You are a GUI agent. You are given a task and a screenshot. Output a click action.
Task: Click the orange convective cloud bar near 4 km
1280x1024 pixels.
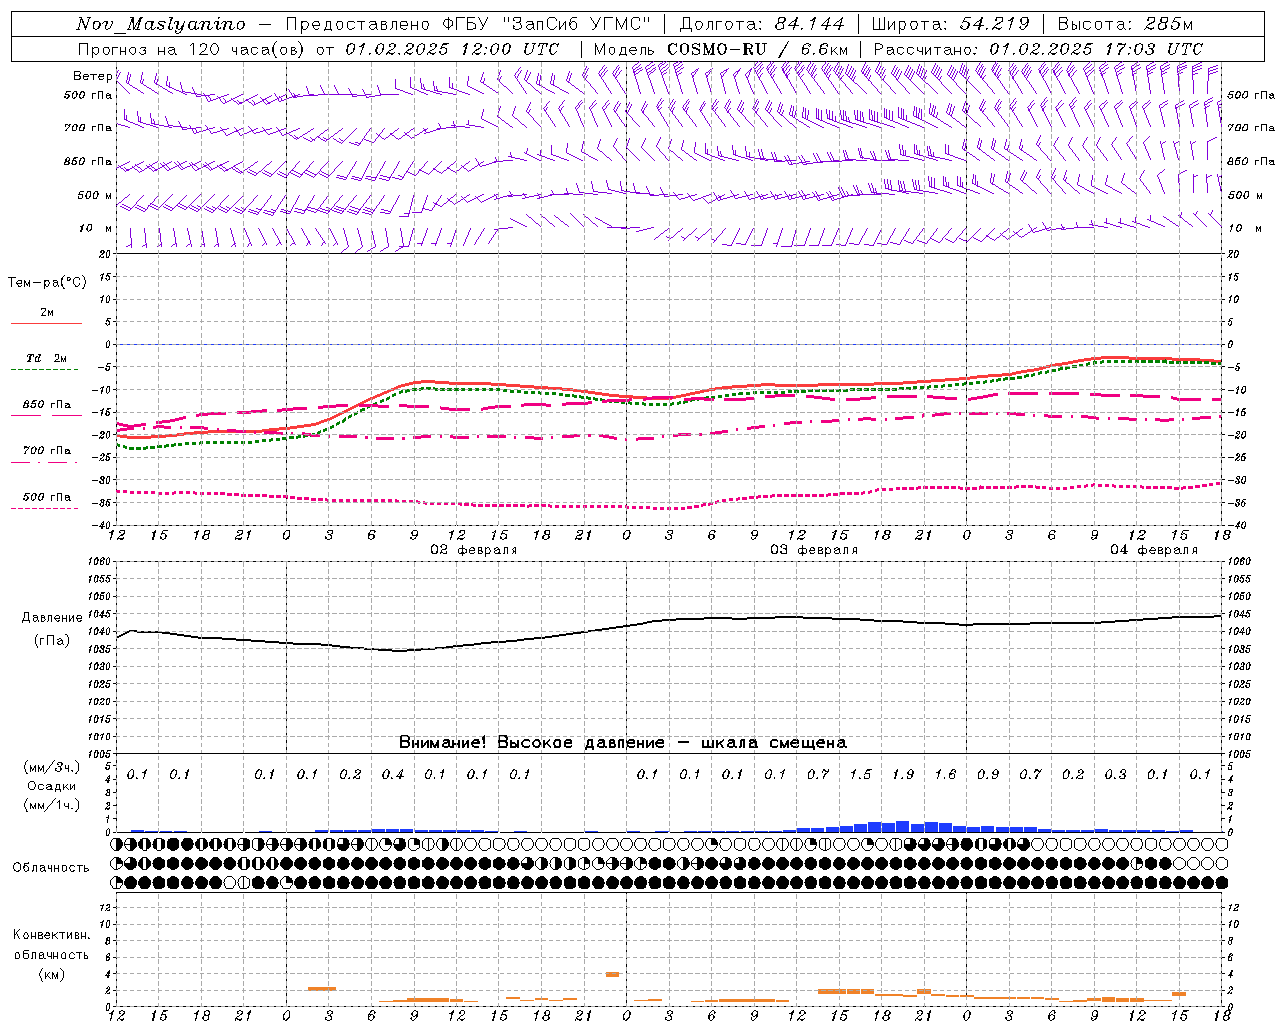(612, 974)
